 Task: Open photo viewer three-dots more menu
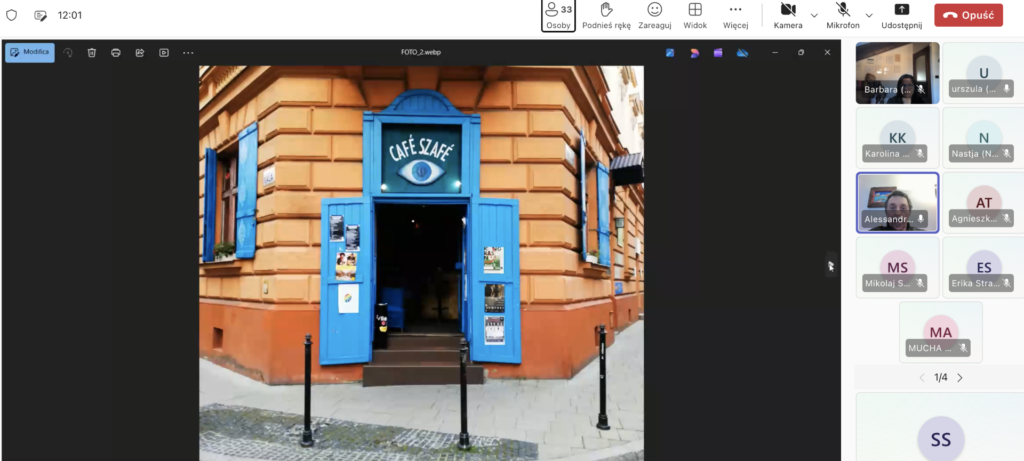[188, 52]
